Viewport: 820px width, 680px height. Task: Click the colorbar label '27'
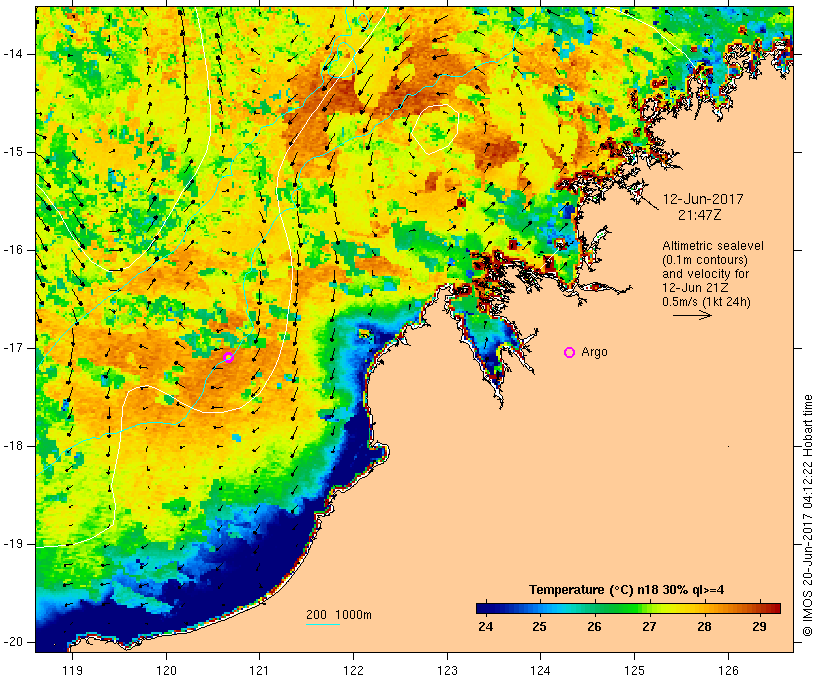(649, 626)
